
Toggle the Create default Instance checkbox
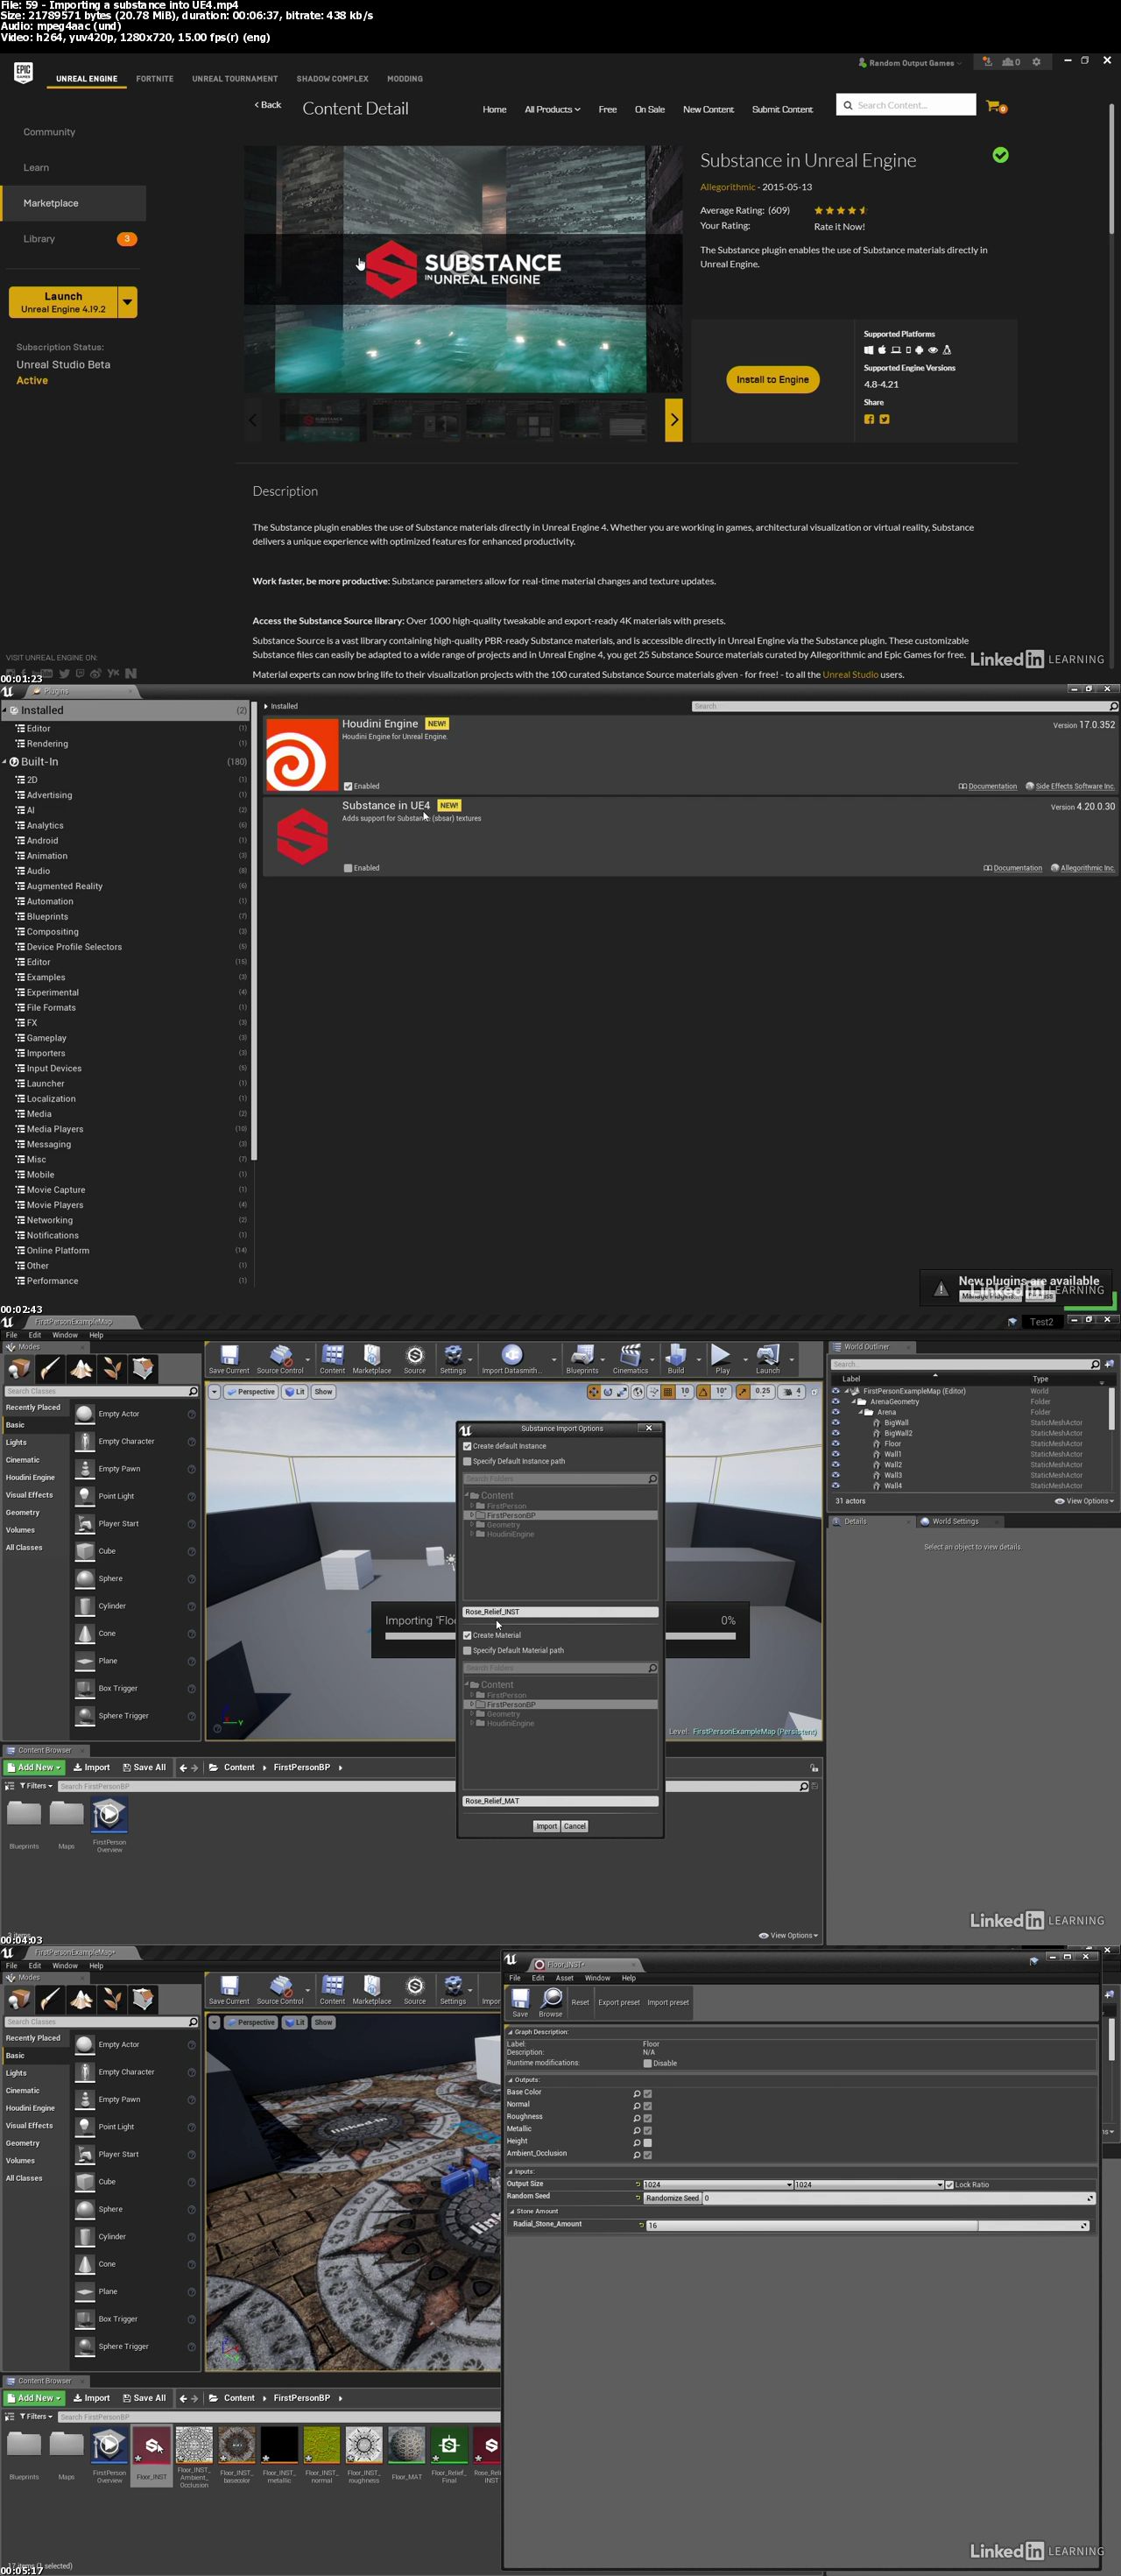(x=467, y=1446)
